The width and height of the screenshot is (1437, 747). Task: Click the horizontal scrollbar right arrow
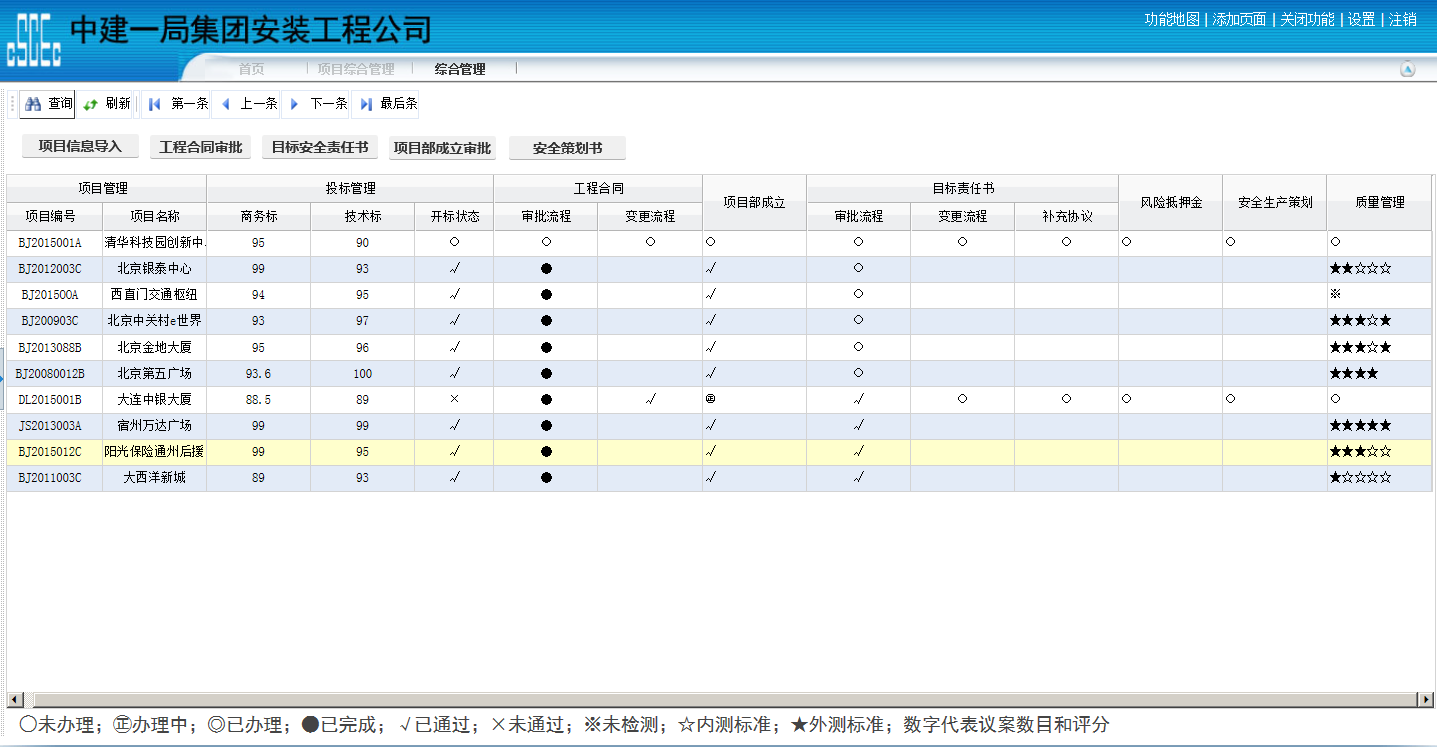1424,699
